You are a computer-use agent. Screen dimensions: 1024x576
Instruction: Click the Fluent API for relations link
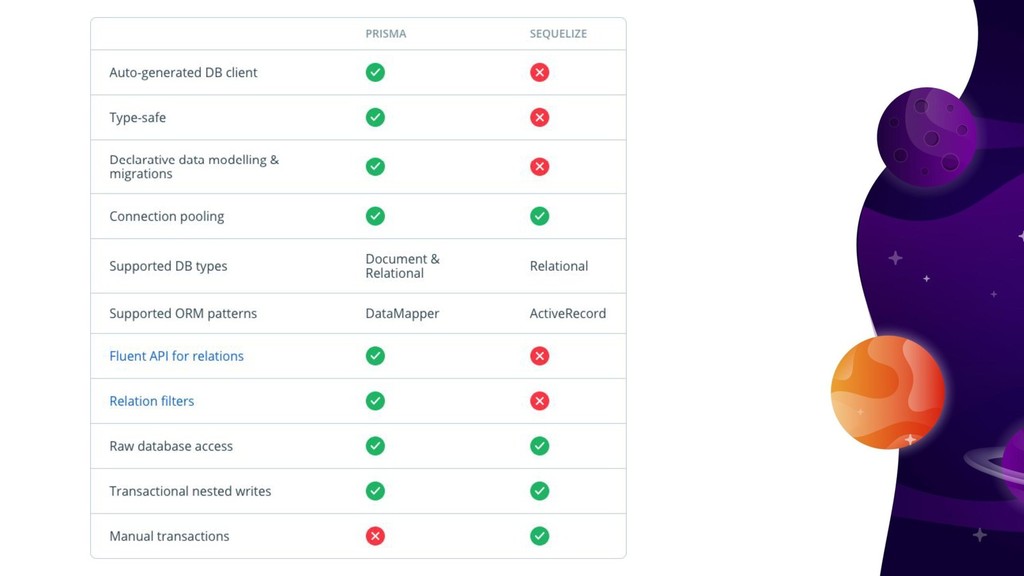pyautogui.click(x=176, y=356)
